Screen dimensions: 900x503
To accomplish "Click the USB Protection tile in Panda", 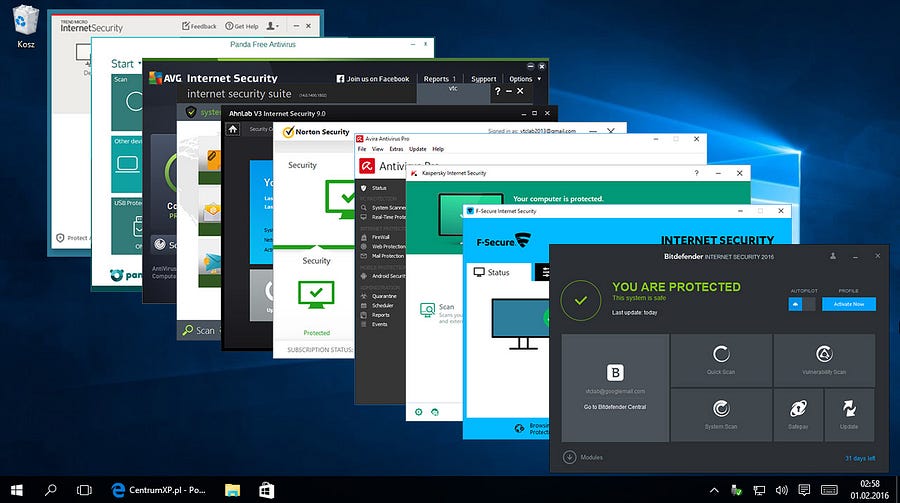I will (127, 226).
